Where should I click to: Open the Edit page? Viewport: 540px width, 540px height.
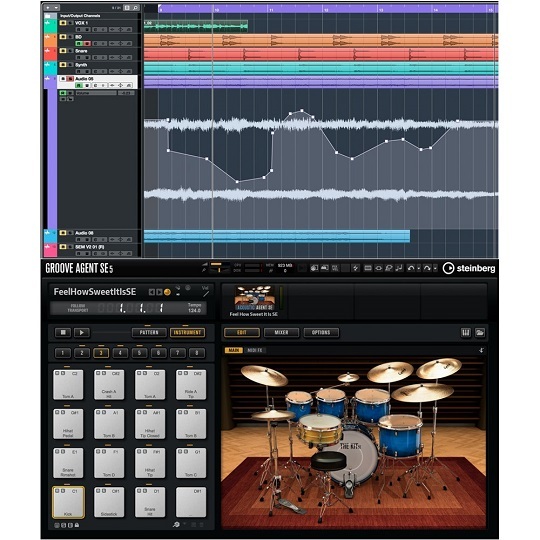point(242,332)
